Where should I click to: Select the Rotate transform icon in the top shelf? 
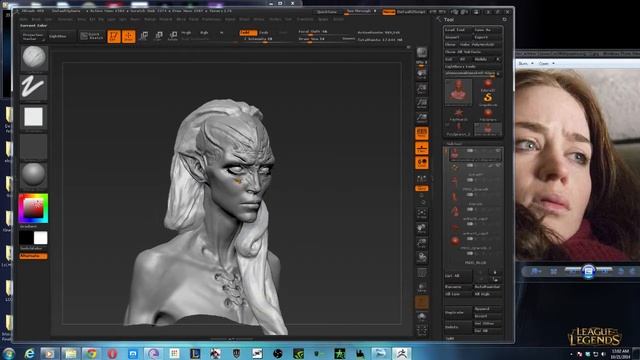tap(173, 36)
